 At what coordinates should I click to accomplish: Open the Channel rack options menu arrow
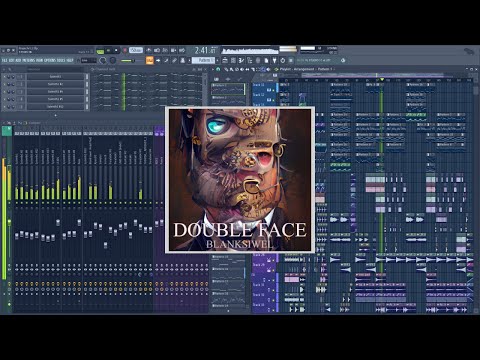pyautogui.click(x=4, y=69)
